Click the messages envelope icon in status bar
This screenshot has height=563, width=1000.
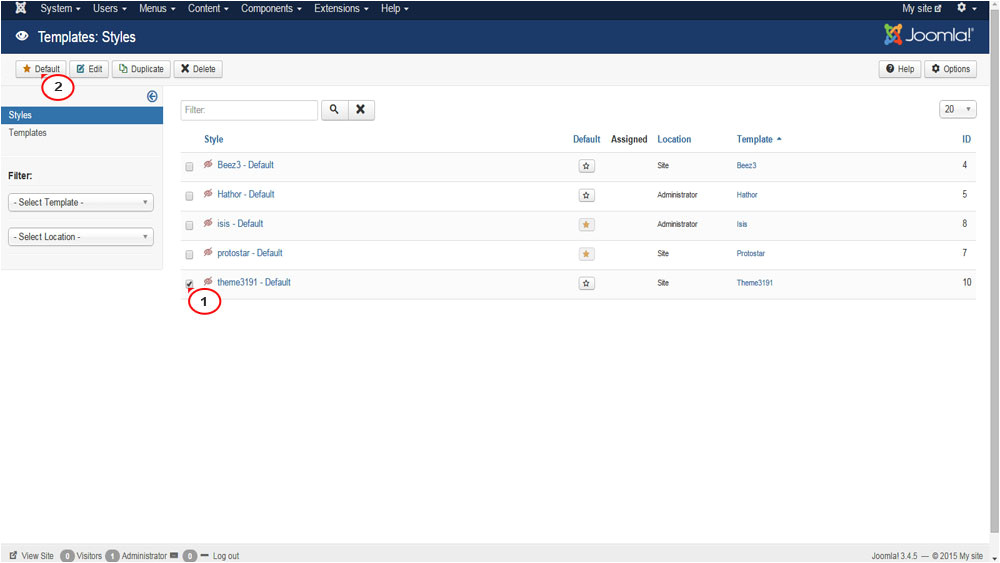[174, 555]
